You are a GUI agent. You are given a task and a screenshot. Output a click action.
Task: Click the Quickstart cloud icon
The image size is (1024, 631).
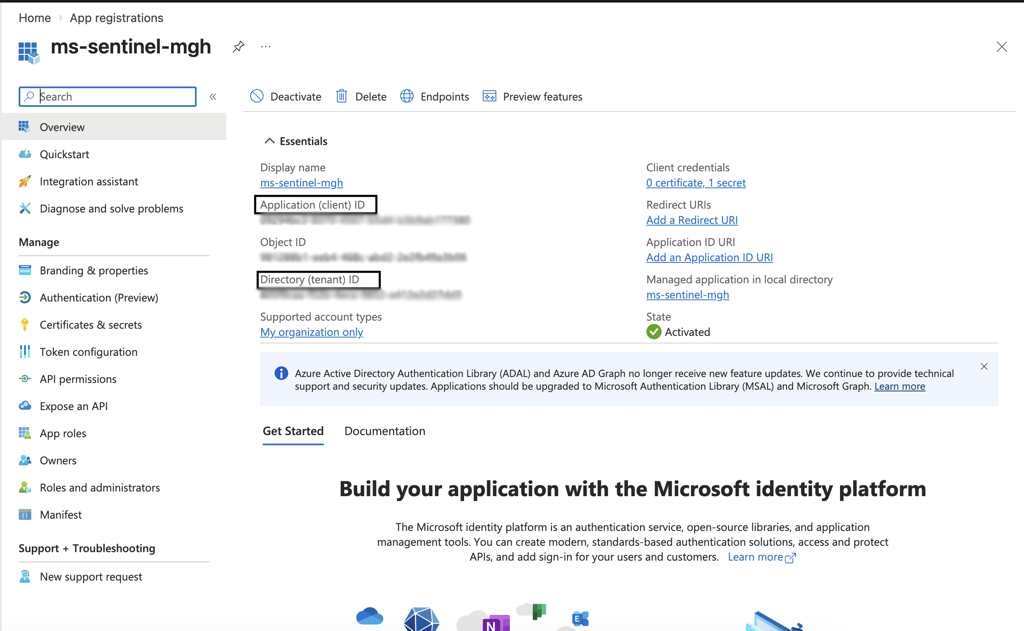(x=25, y=154)
